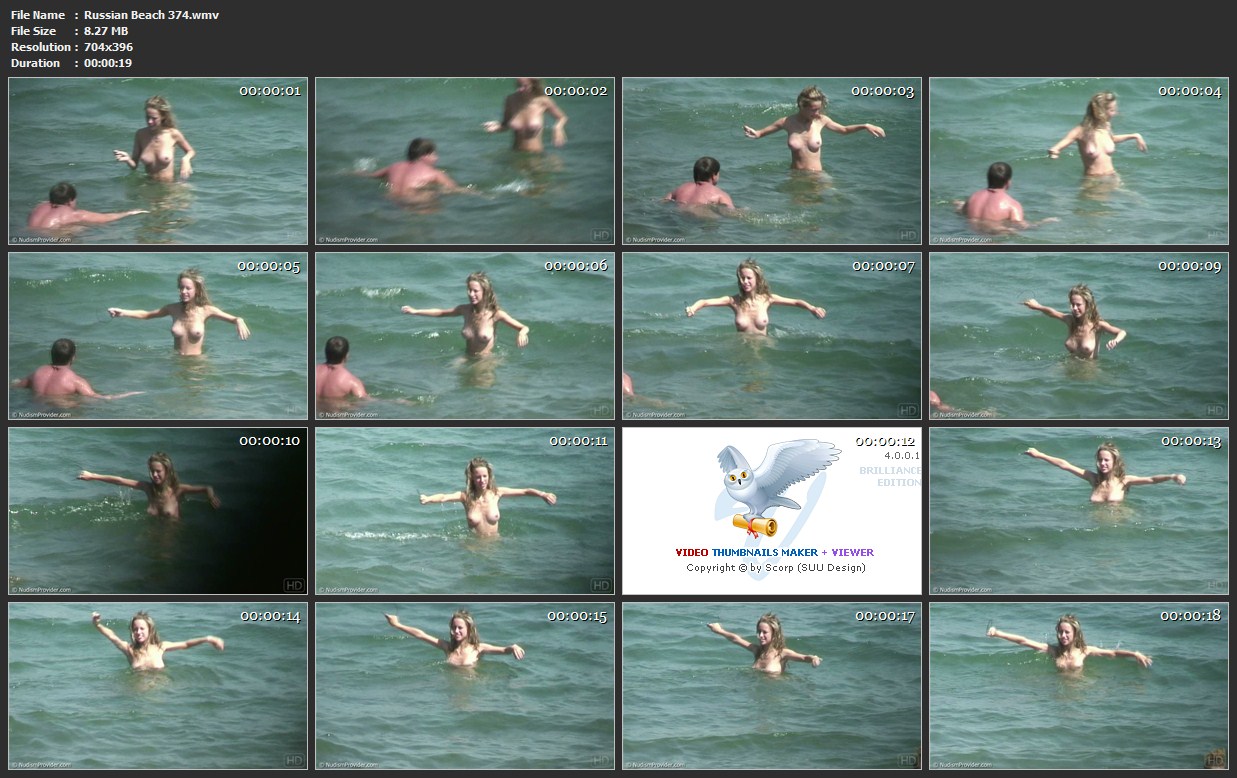The width and height of the screenshot is (1237, 778).
Task: Click the 00:00:06 timestamp label
Action: click(575, 266)
